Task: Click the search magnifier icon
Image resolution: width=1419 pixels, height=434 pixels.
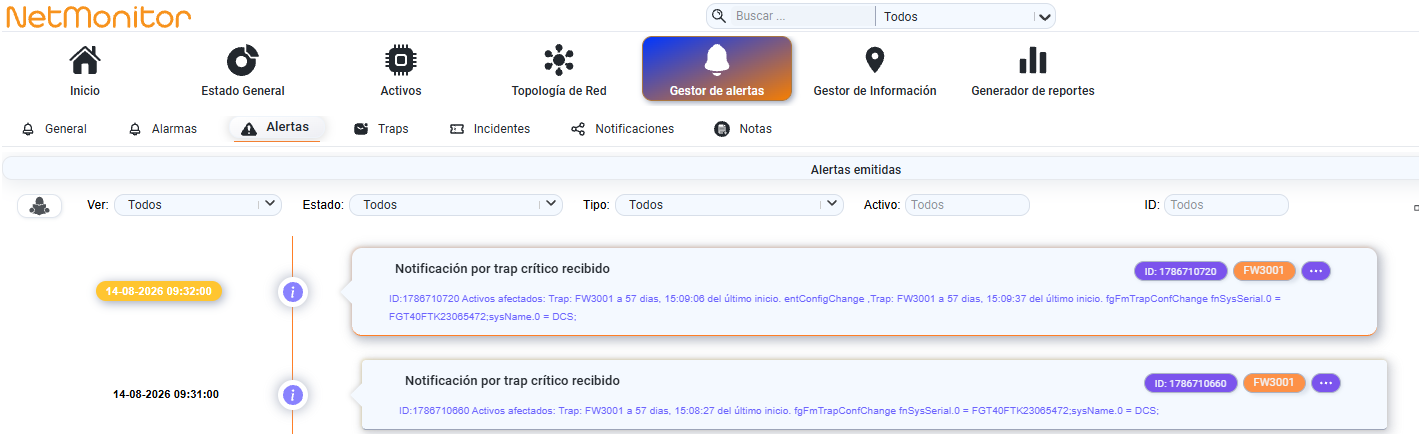Action: [718, 16]
